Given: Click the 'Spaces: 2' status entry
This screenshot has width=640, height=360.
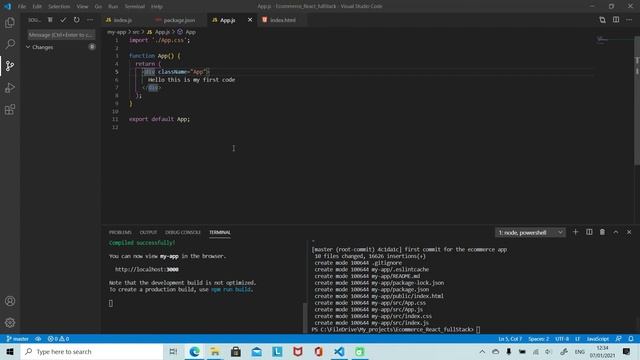Looking at the screenshot, I should (x=538, y=339).
